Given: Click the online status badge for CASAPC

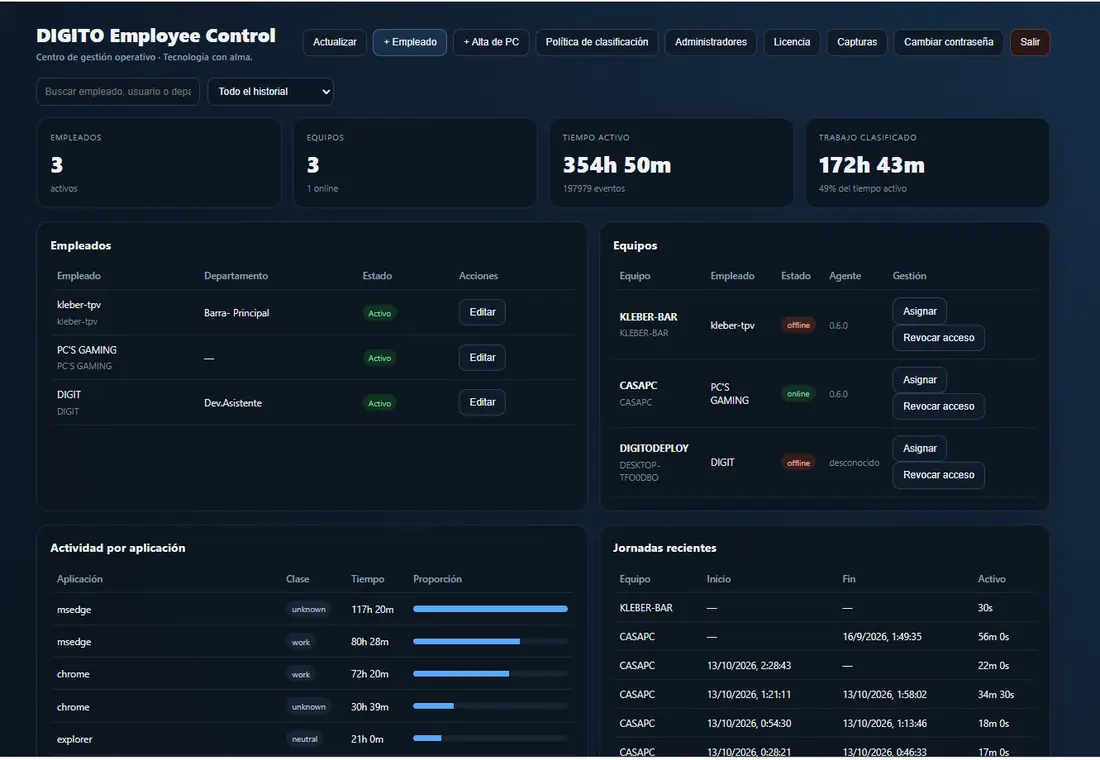Looking at the screenshot, I should click(x=798, y=394).
